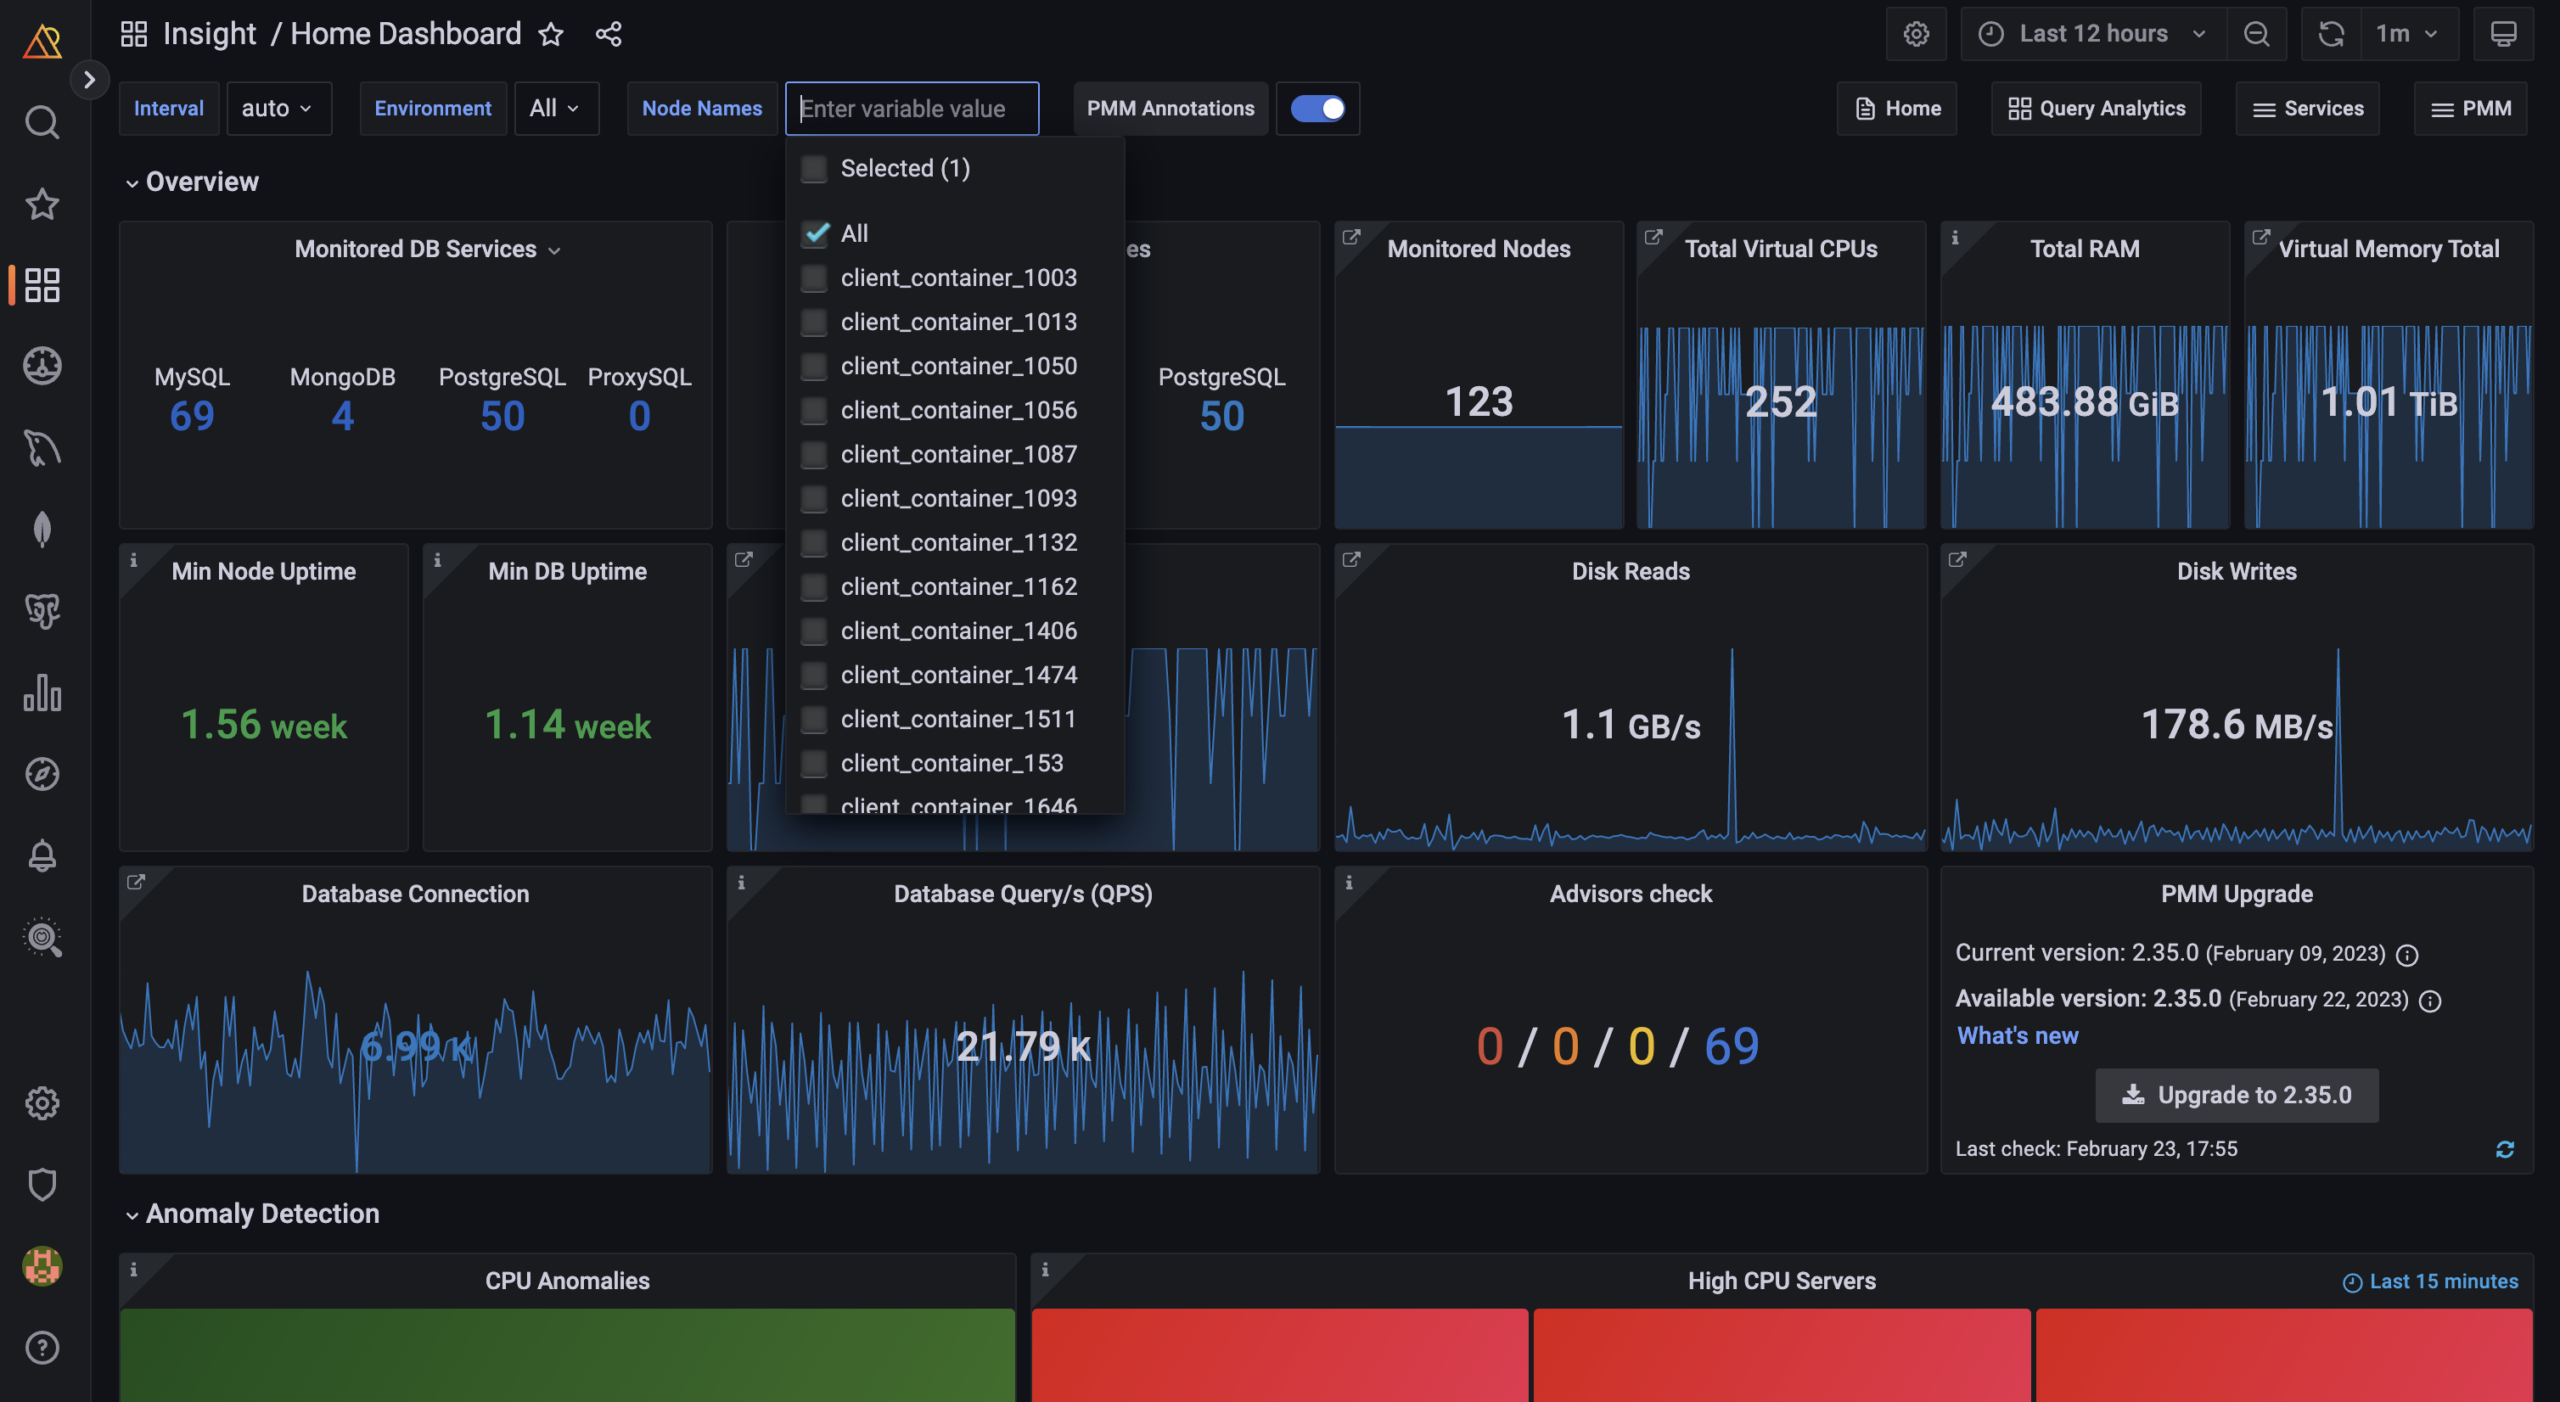Screen dimensions: 2560x1402
Task: Select the PostgreSQL elephant icon in sidebar
Action: [42, 611]
